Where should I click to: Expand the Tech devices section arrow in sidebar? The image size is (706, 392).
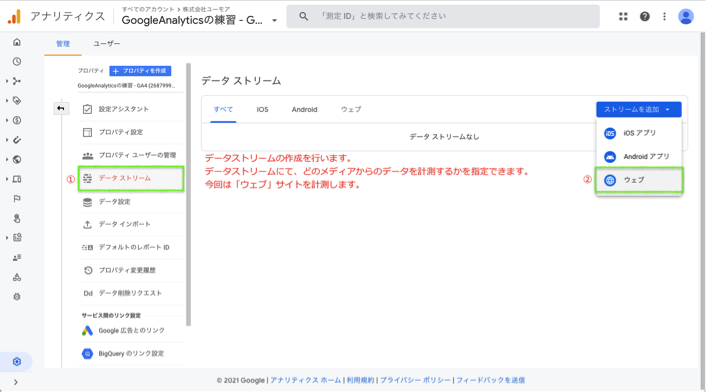pos(7,179)
